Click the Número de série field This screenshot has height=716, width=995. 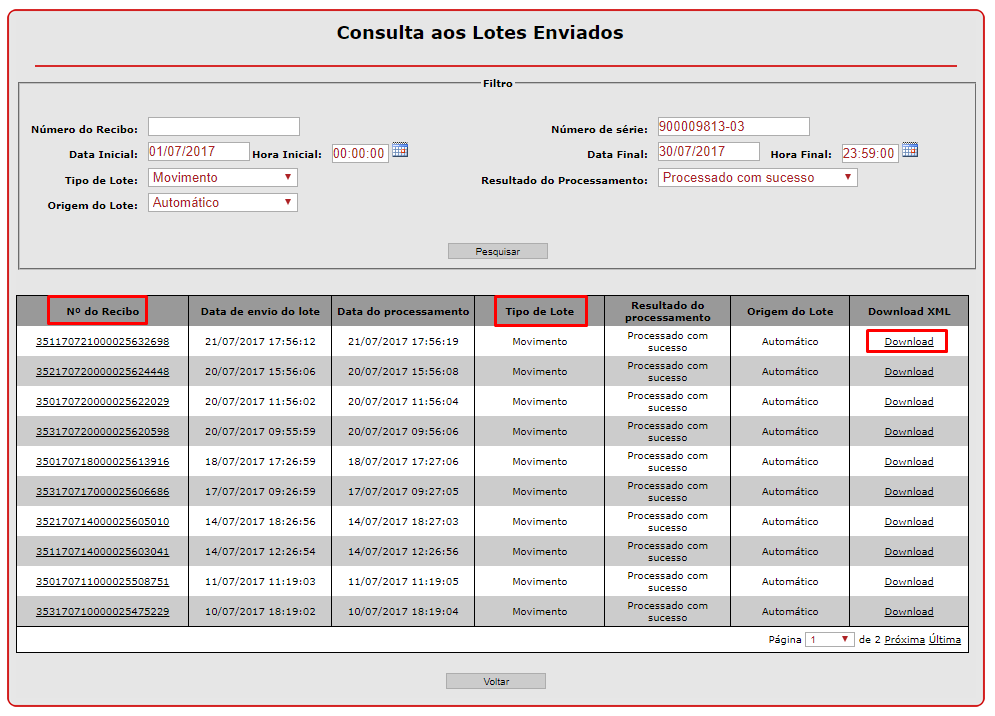pos(734,126)
